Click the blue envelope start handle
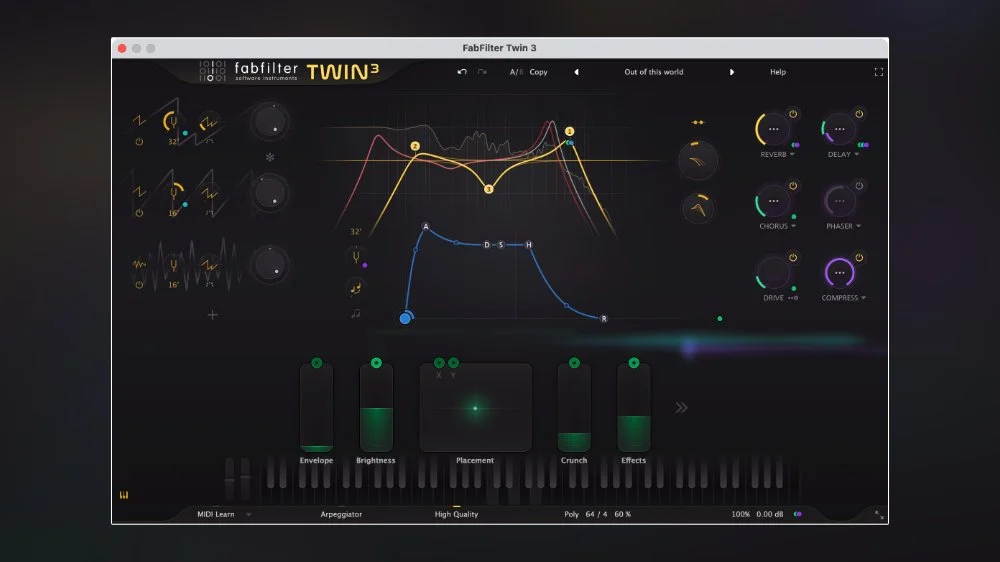Viewport: 1000px width, 562px height. [x=405, y=318]
